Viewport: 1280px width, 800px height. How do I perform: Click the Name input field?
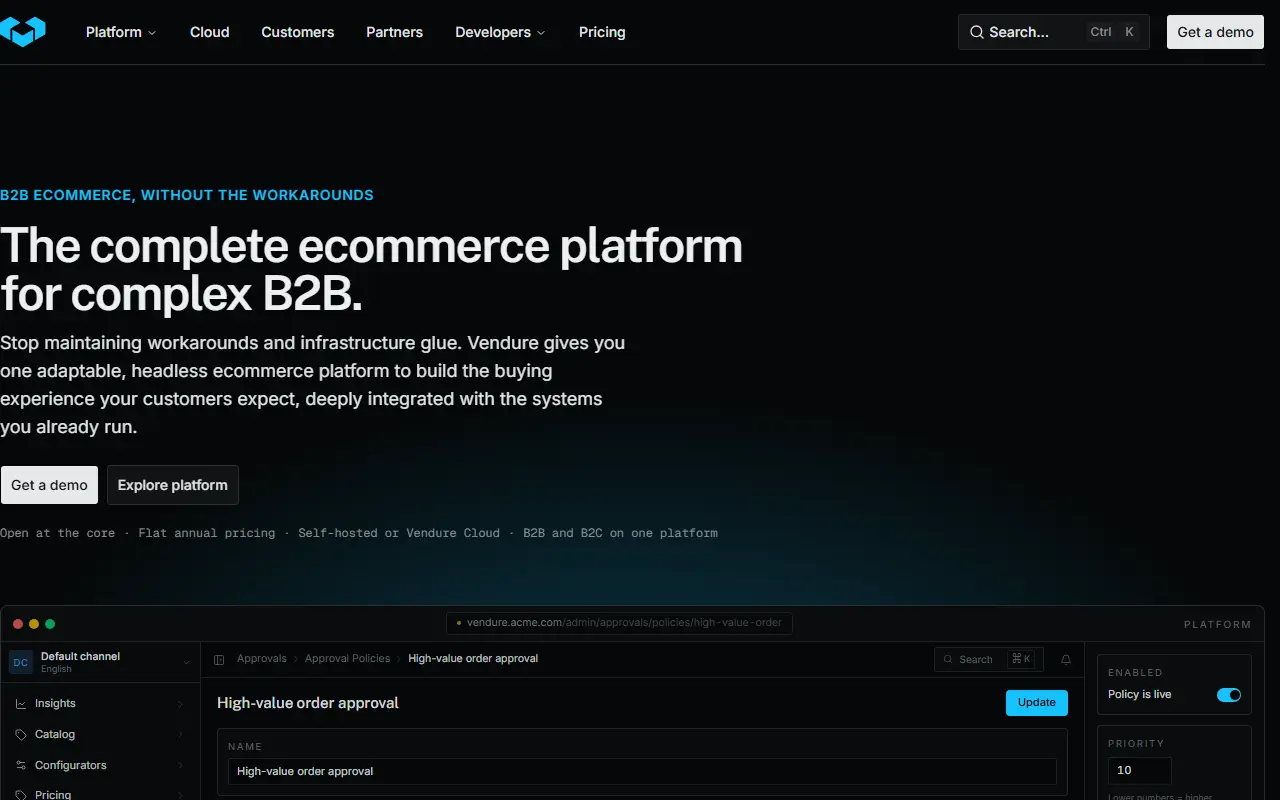click(x=642, y=772)
